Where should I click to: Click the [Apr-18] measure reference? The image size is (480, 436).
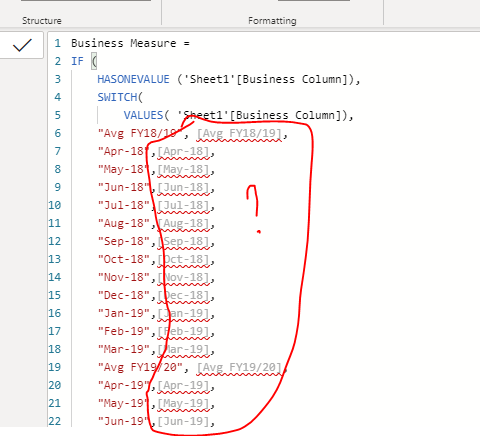click(x=183, y=151)
